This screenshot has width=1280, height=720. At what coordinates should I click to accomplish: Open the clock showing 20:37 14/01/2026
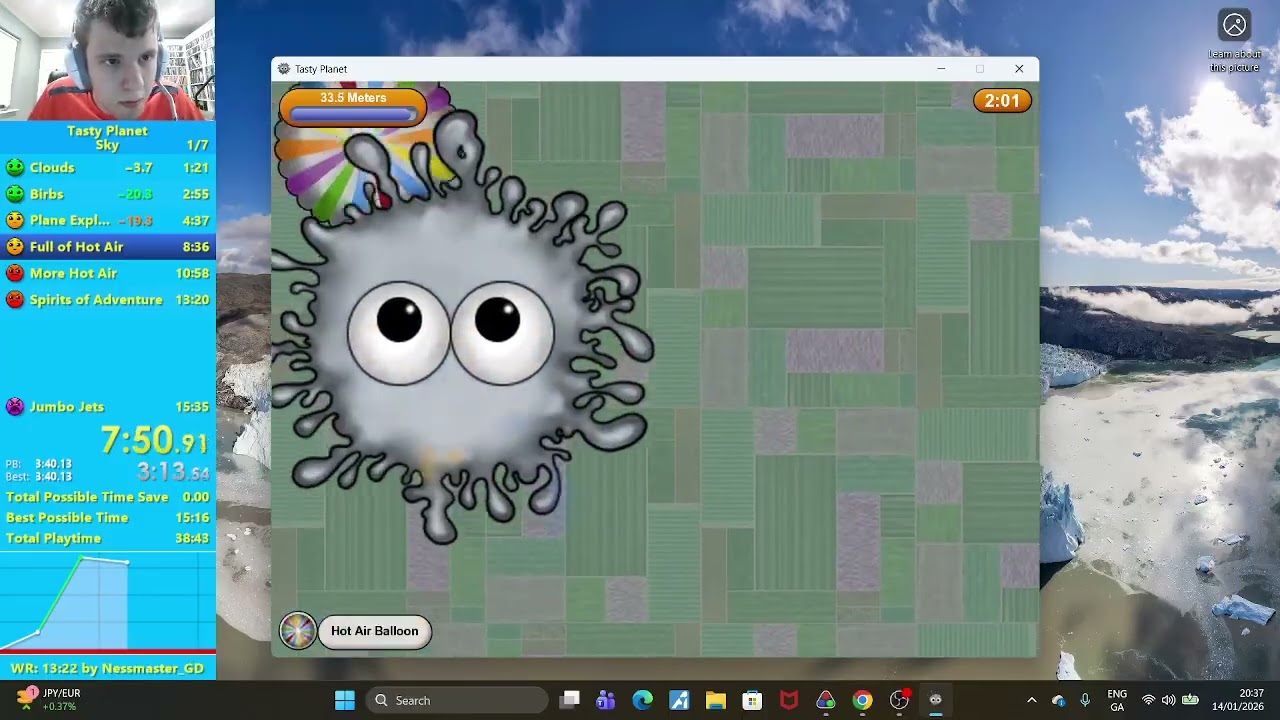(1238, 700)
